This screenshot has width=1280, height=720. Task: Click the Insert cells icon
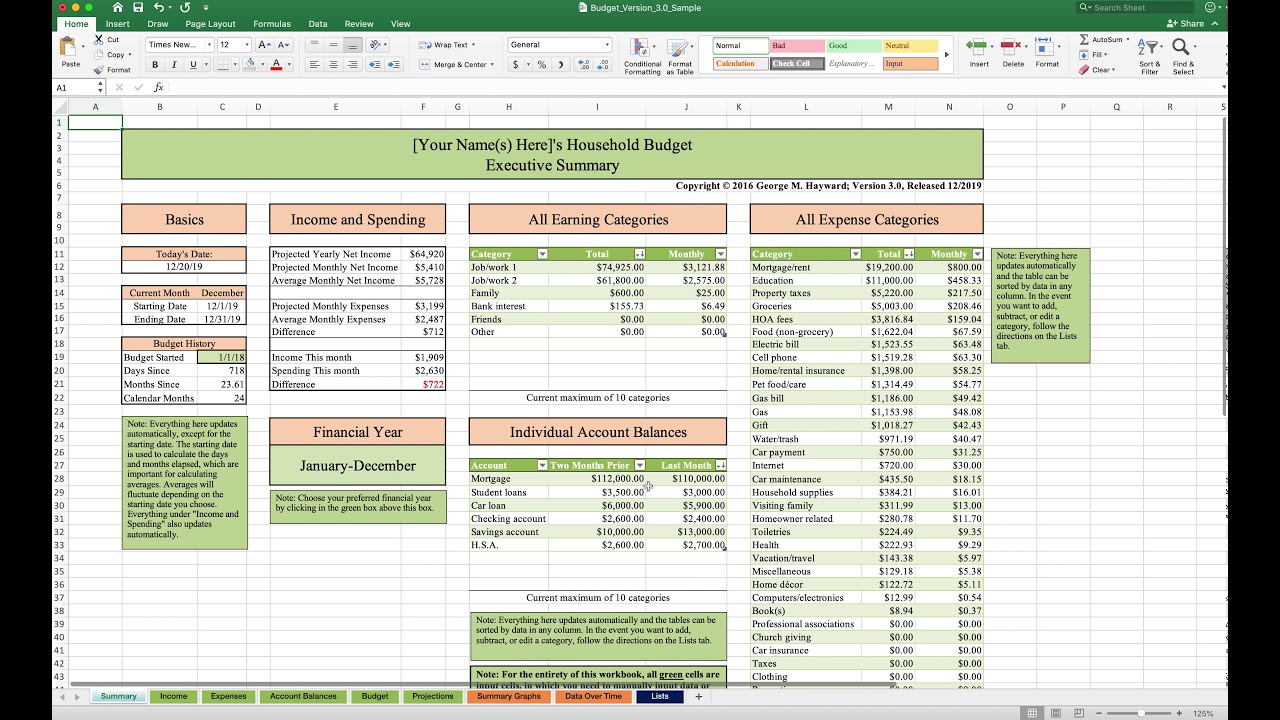pos(979,46)
